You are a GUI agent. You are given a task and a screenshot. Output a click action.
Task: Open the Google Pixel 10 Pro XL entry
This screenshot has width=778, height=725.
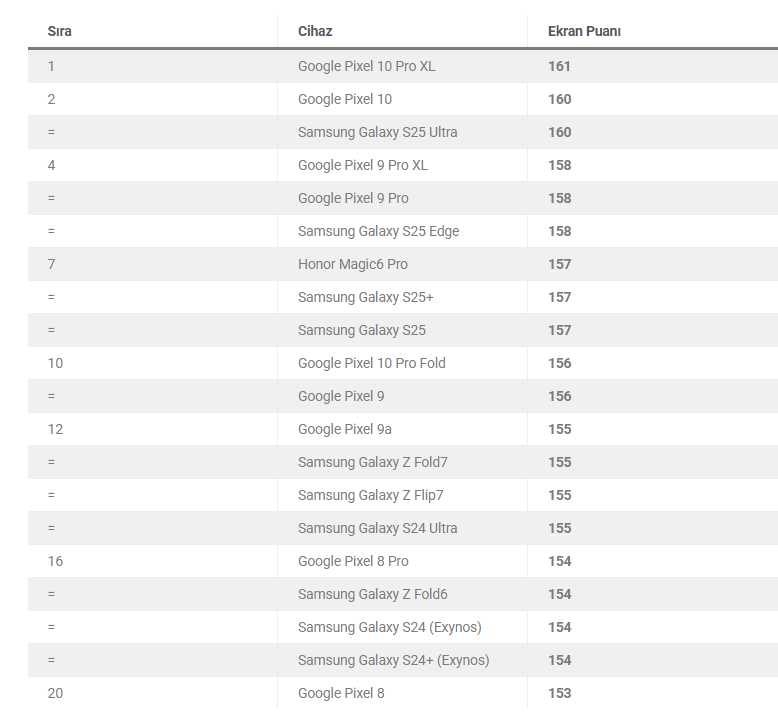pos(366,66)
